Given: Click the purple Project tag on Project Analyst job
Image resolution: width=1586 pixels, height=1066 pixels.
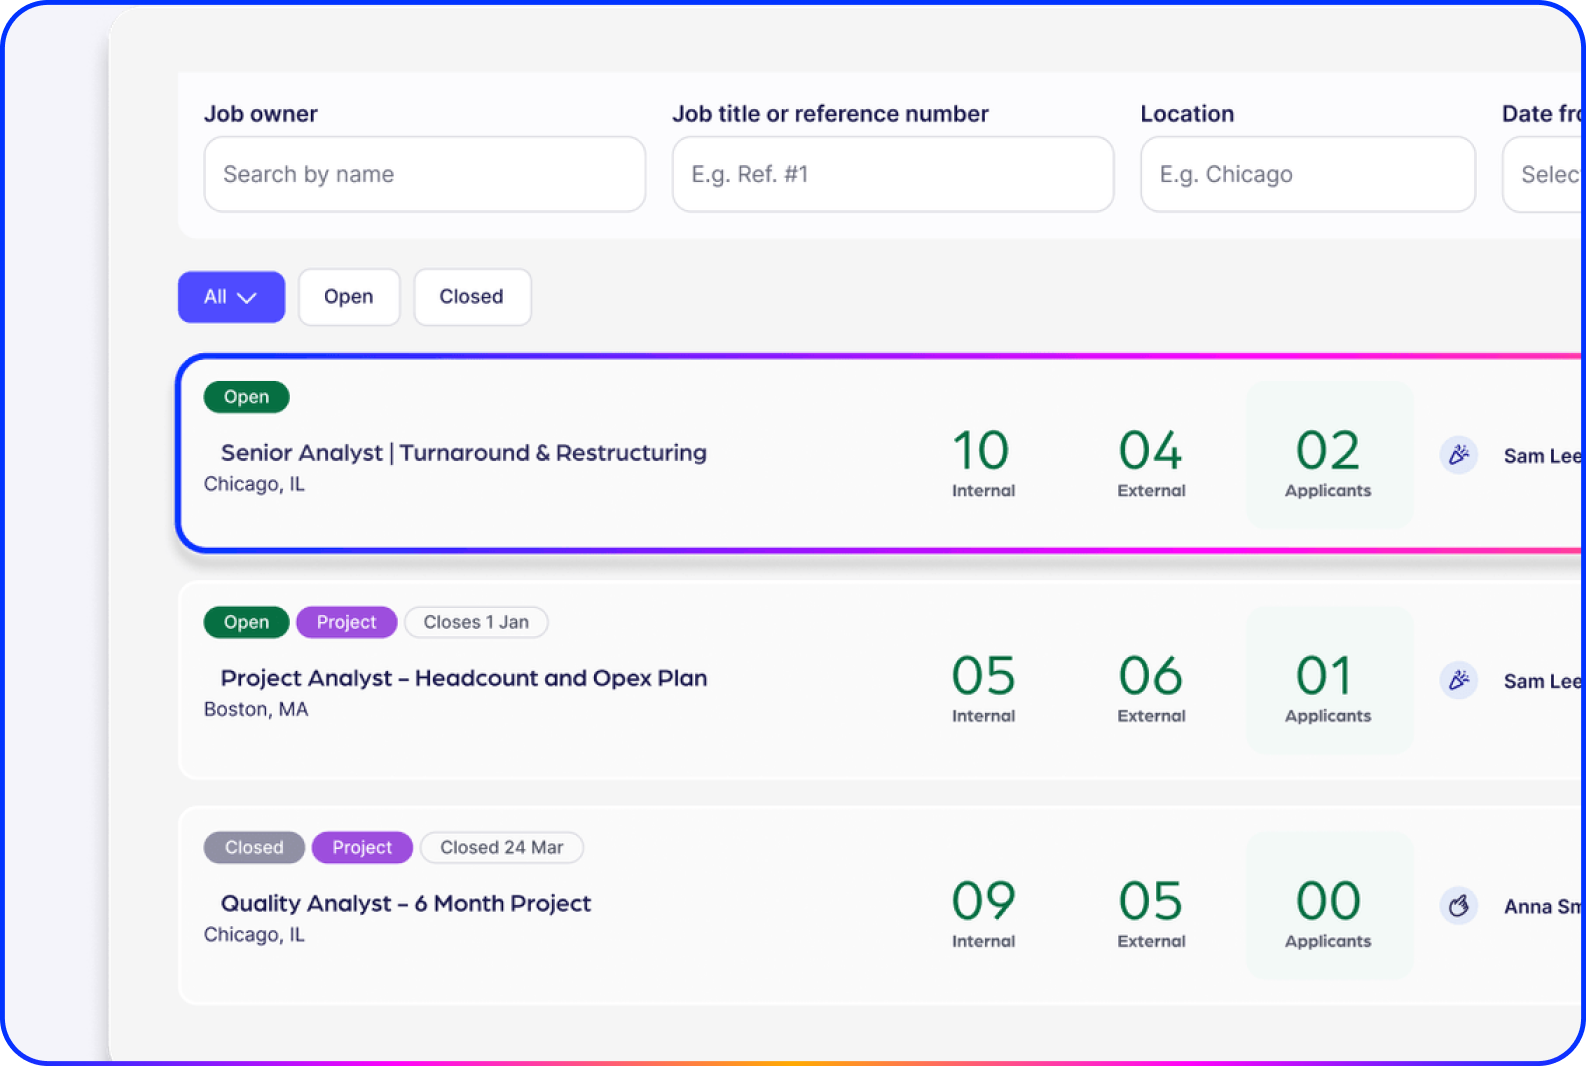Looking at the screenshot, I should click(346, 622).
